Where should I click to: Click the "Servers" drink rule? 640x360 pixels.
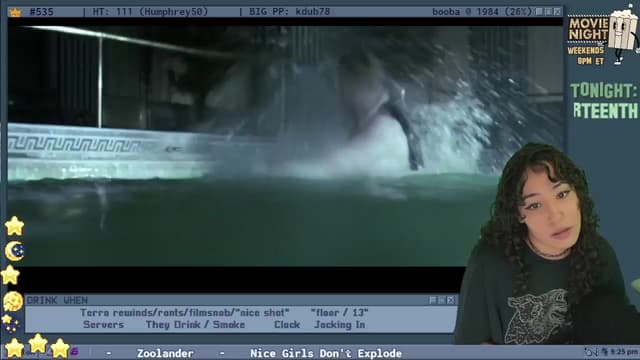point(103,324)
